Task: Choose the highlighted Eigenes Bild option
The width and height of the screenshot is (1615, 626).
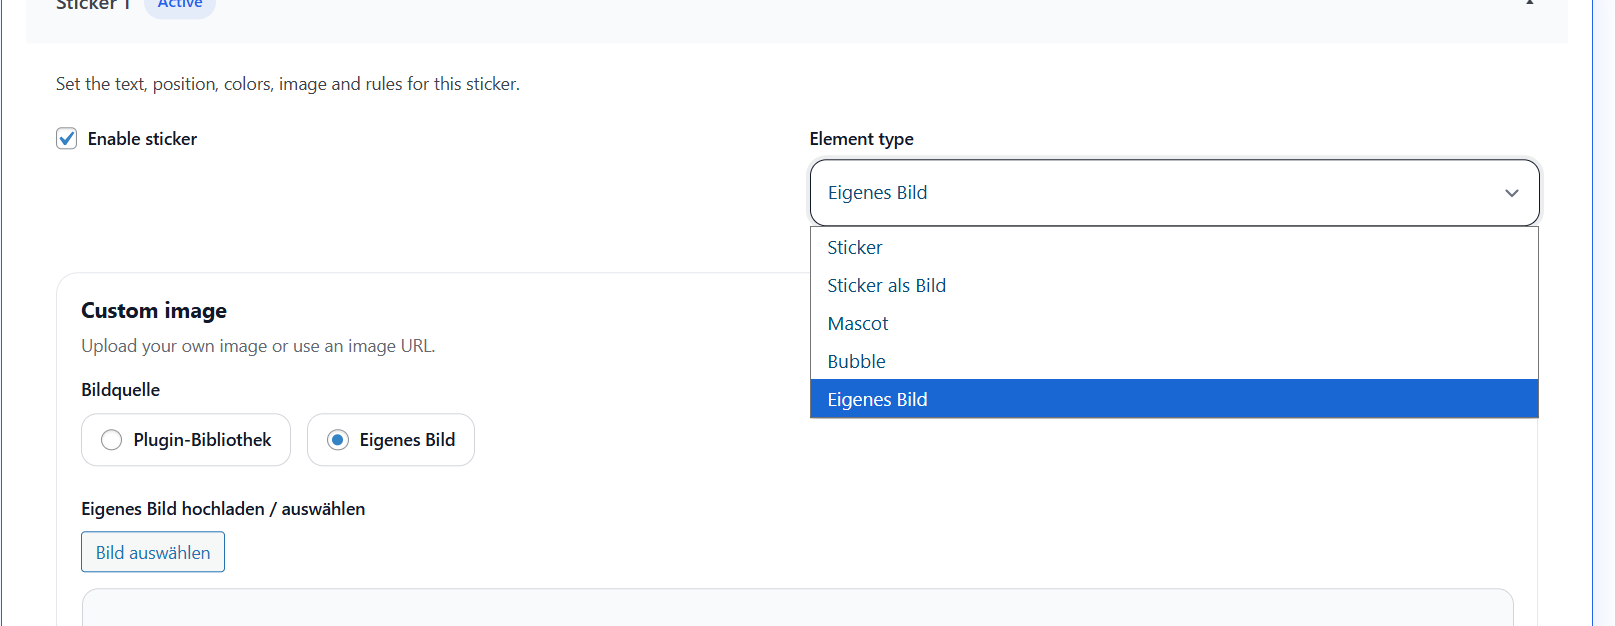Action: (x=877, y=400)
